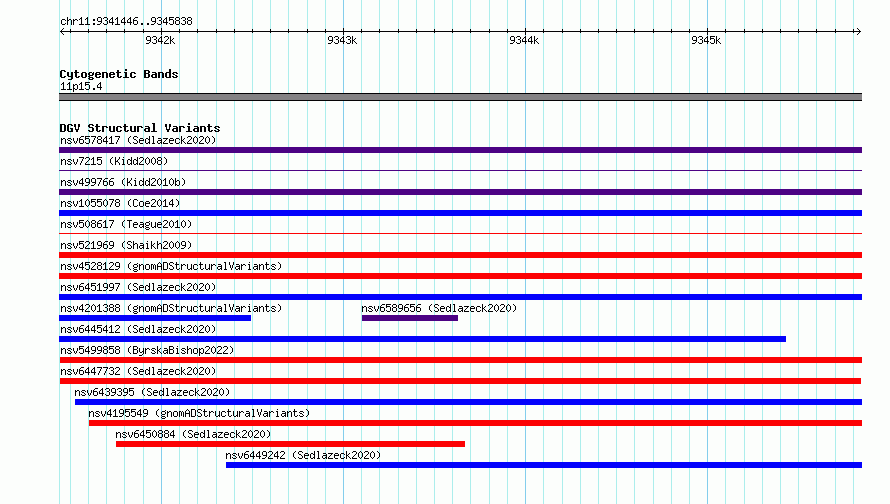The width and height of the screenshot is (890, 504).
Task: Select the short purple nsv6589656 bar
Action: tap(410, 318)
